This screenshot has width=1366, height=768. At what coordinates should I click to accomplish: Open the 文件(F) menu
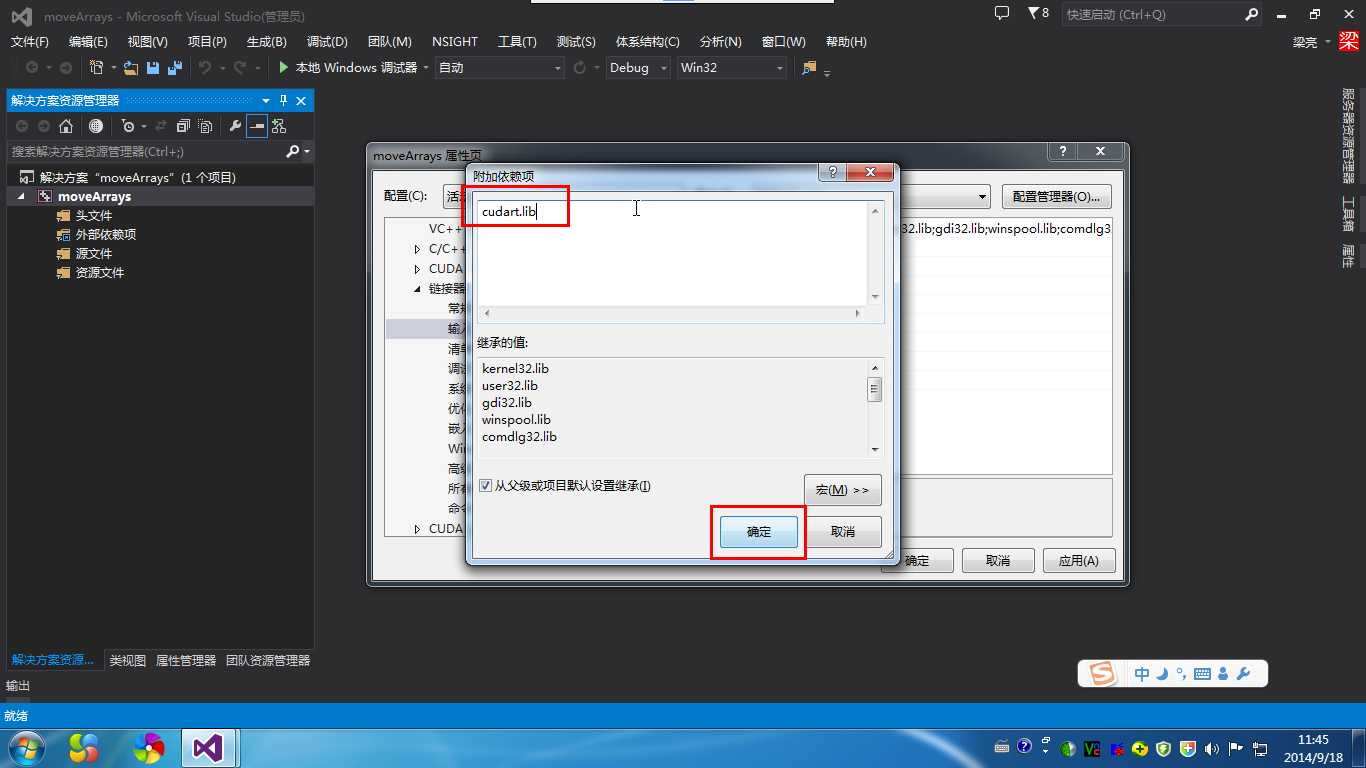coord(30,41)
